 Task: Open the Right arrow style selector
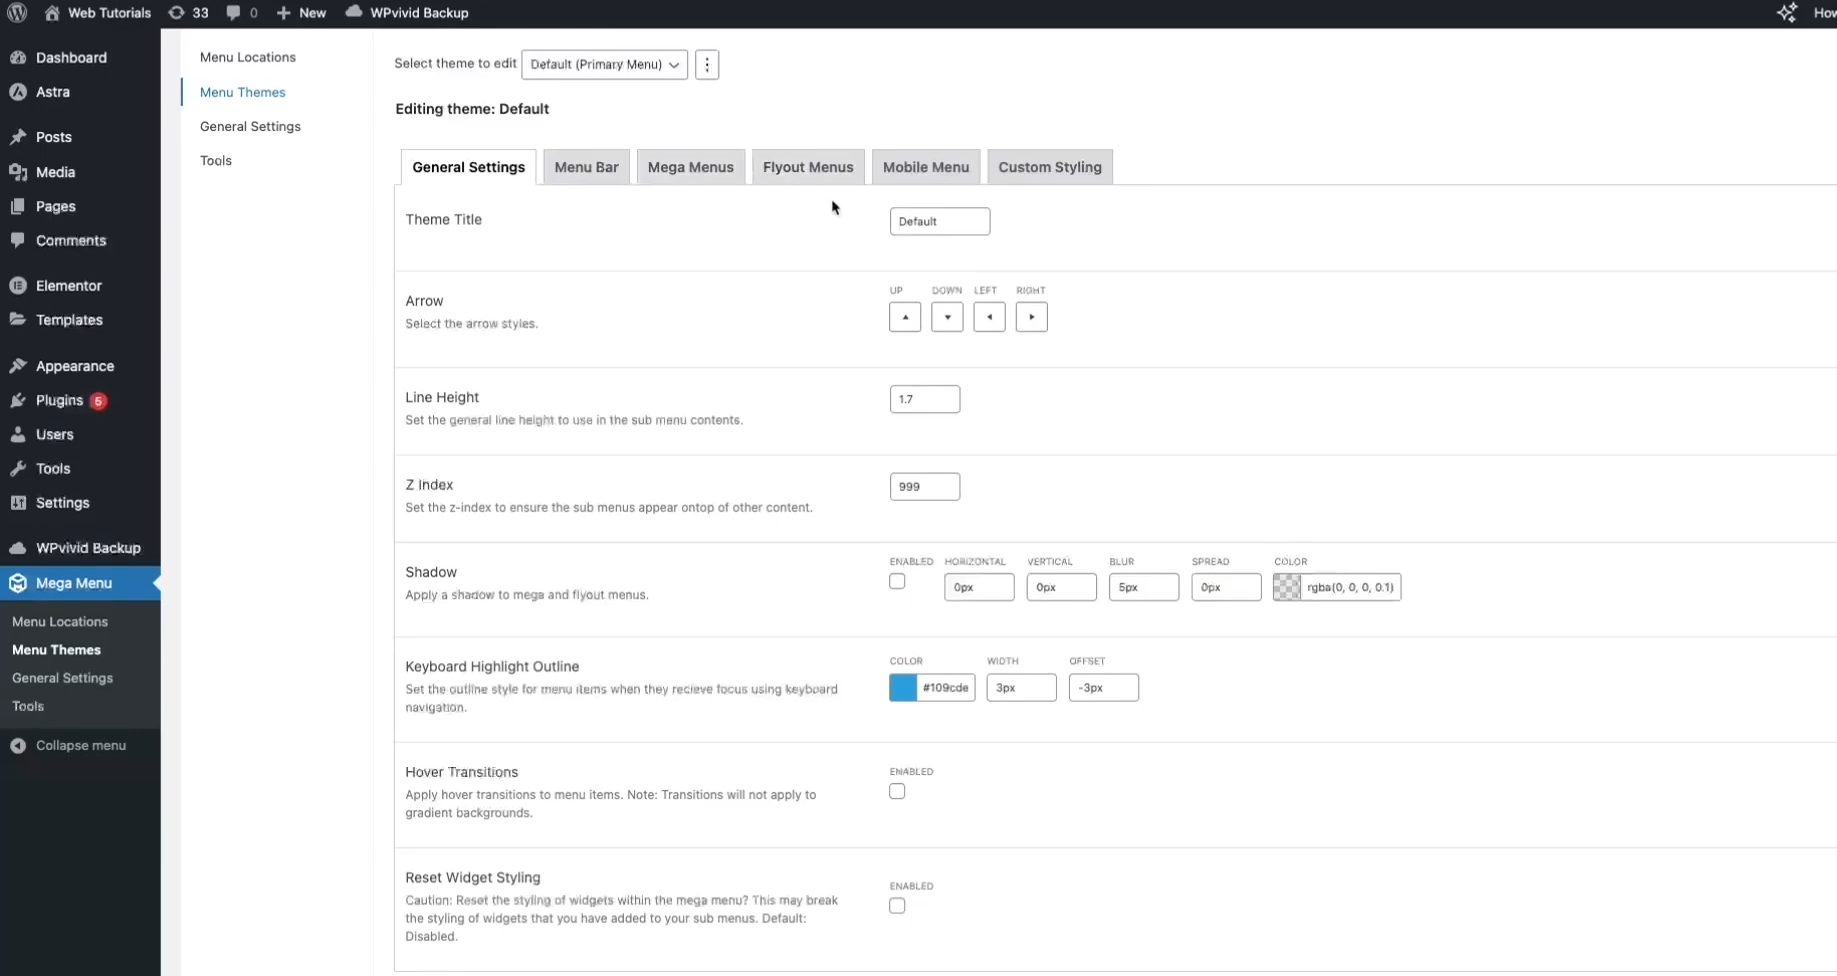1031,317
